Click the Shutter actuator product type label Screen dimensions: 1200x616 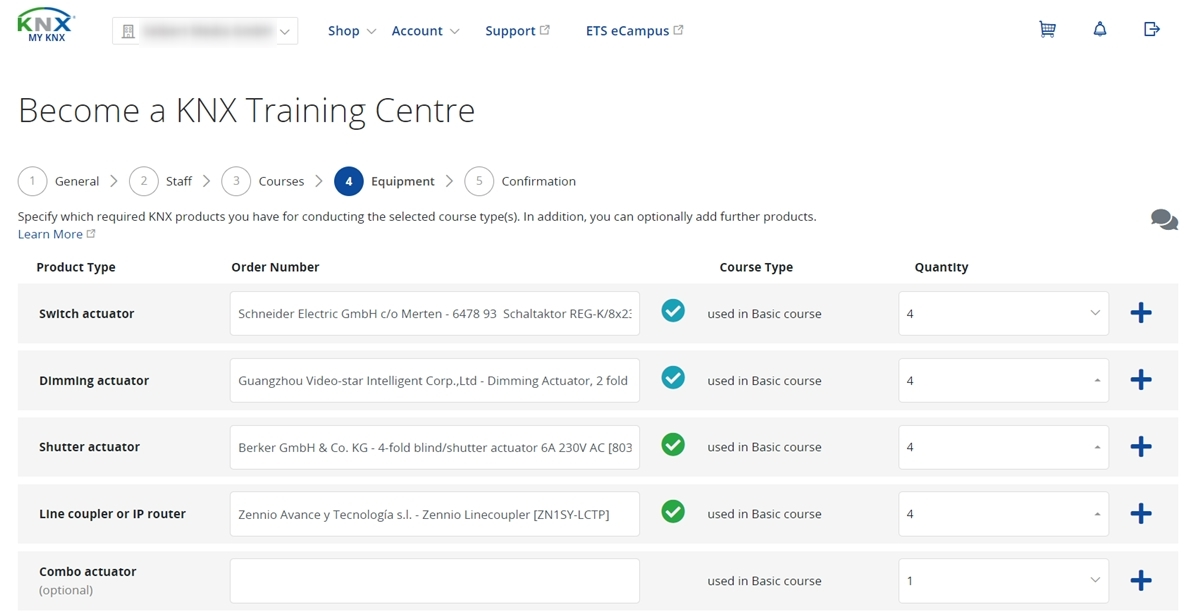(x=89, y=447)
